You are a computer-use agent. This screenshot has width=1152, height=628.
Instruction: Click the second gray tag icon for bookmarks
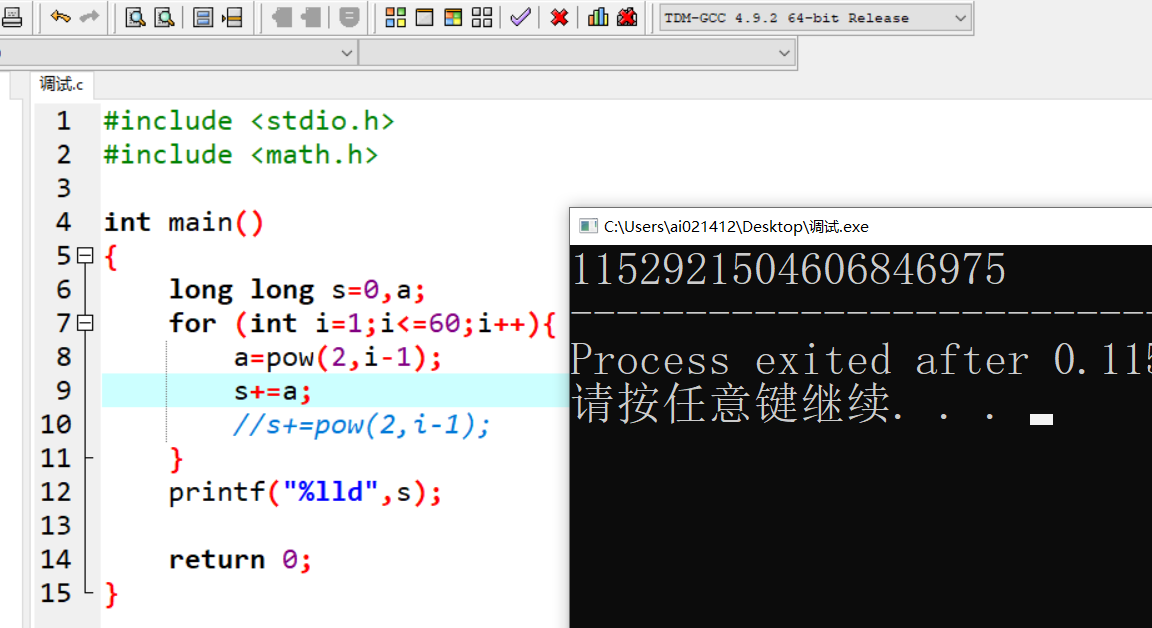point(311,17)
